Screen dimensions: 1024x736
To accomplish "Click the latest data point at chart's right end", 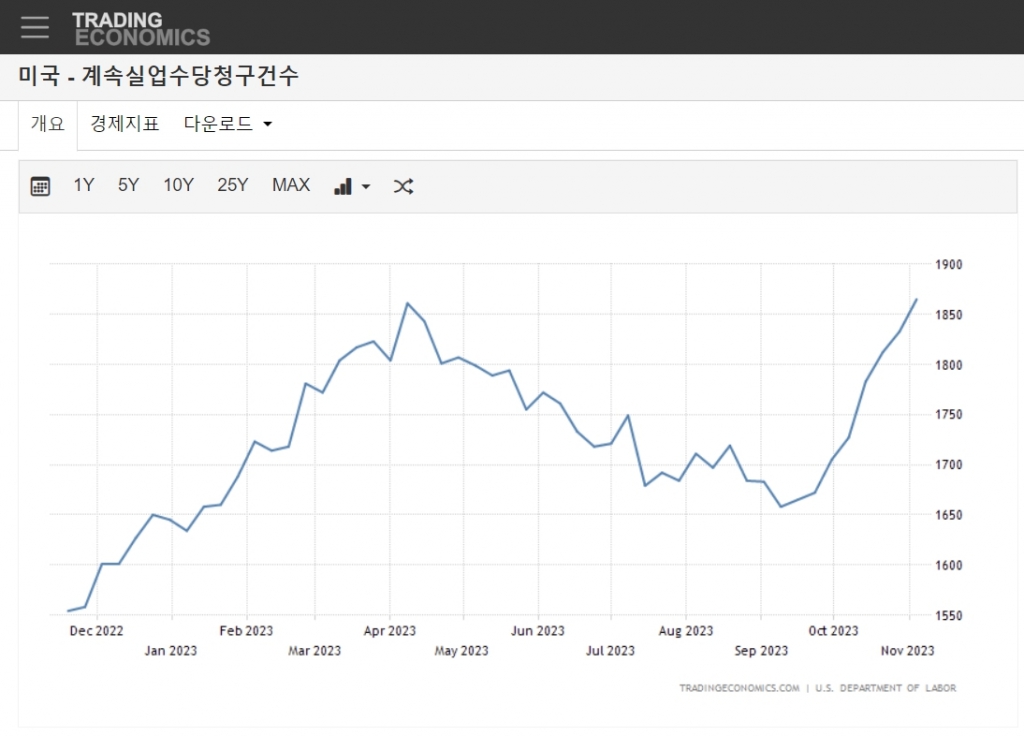I will [x=916, y=299].
